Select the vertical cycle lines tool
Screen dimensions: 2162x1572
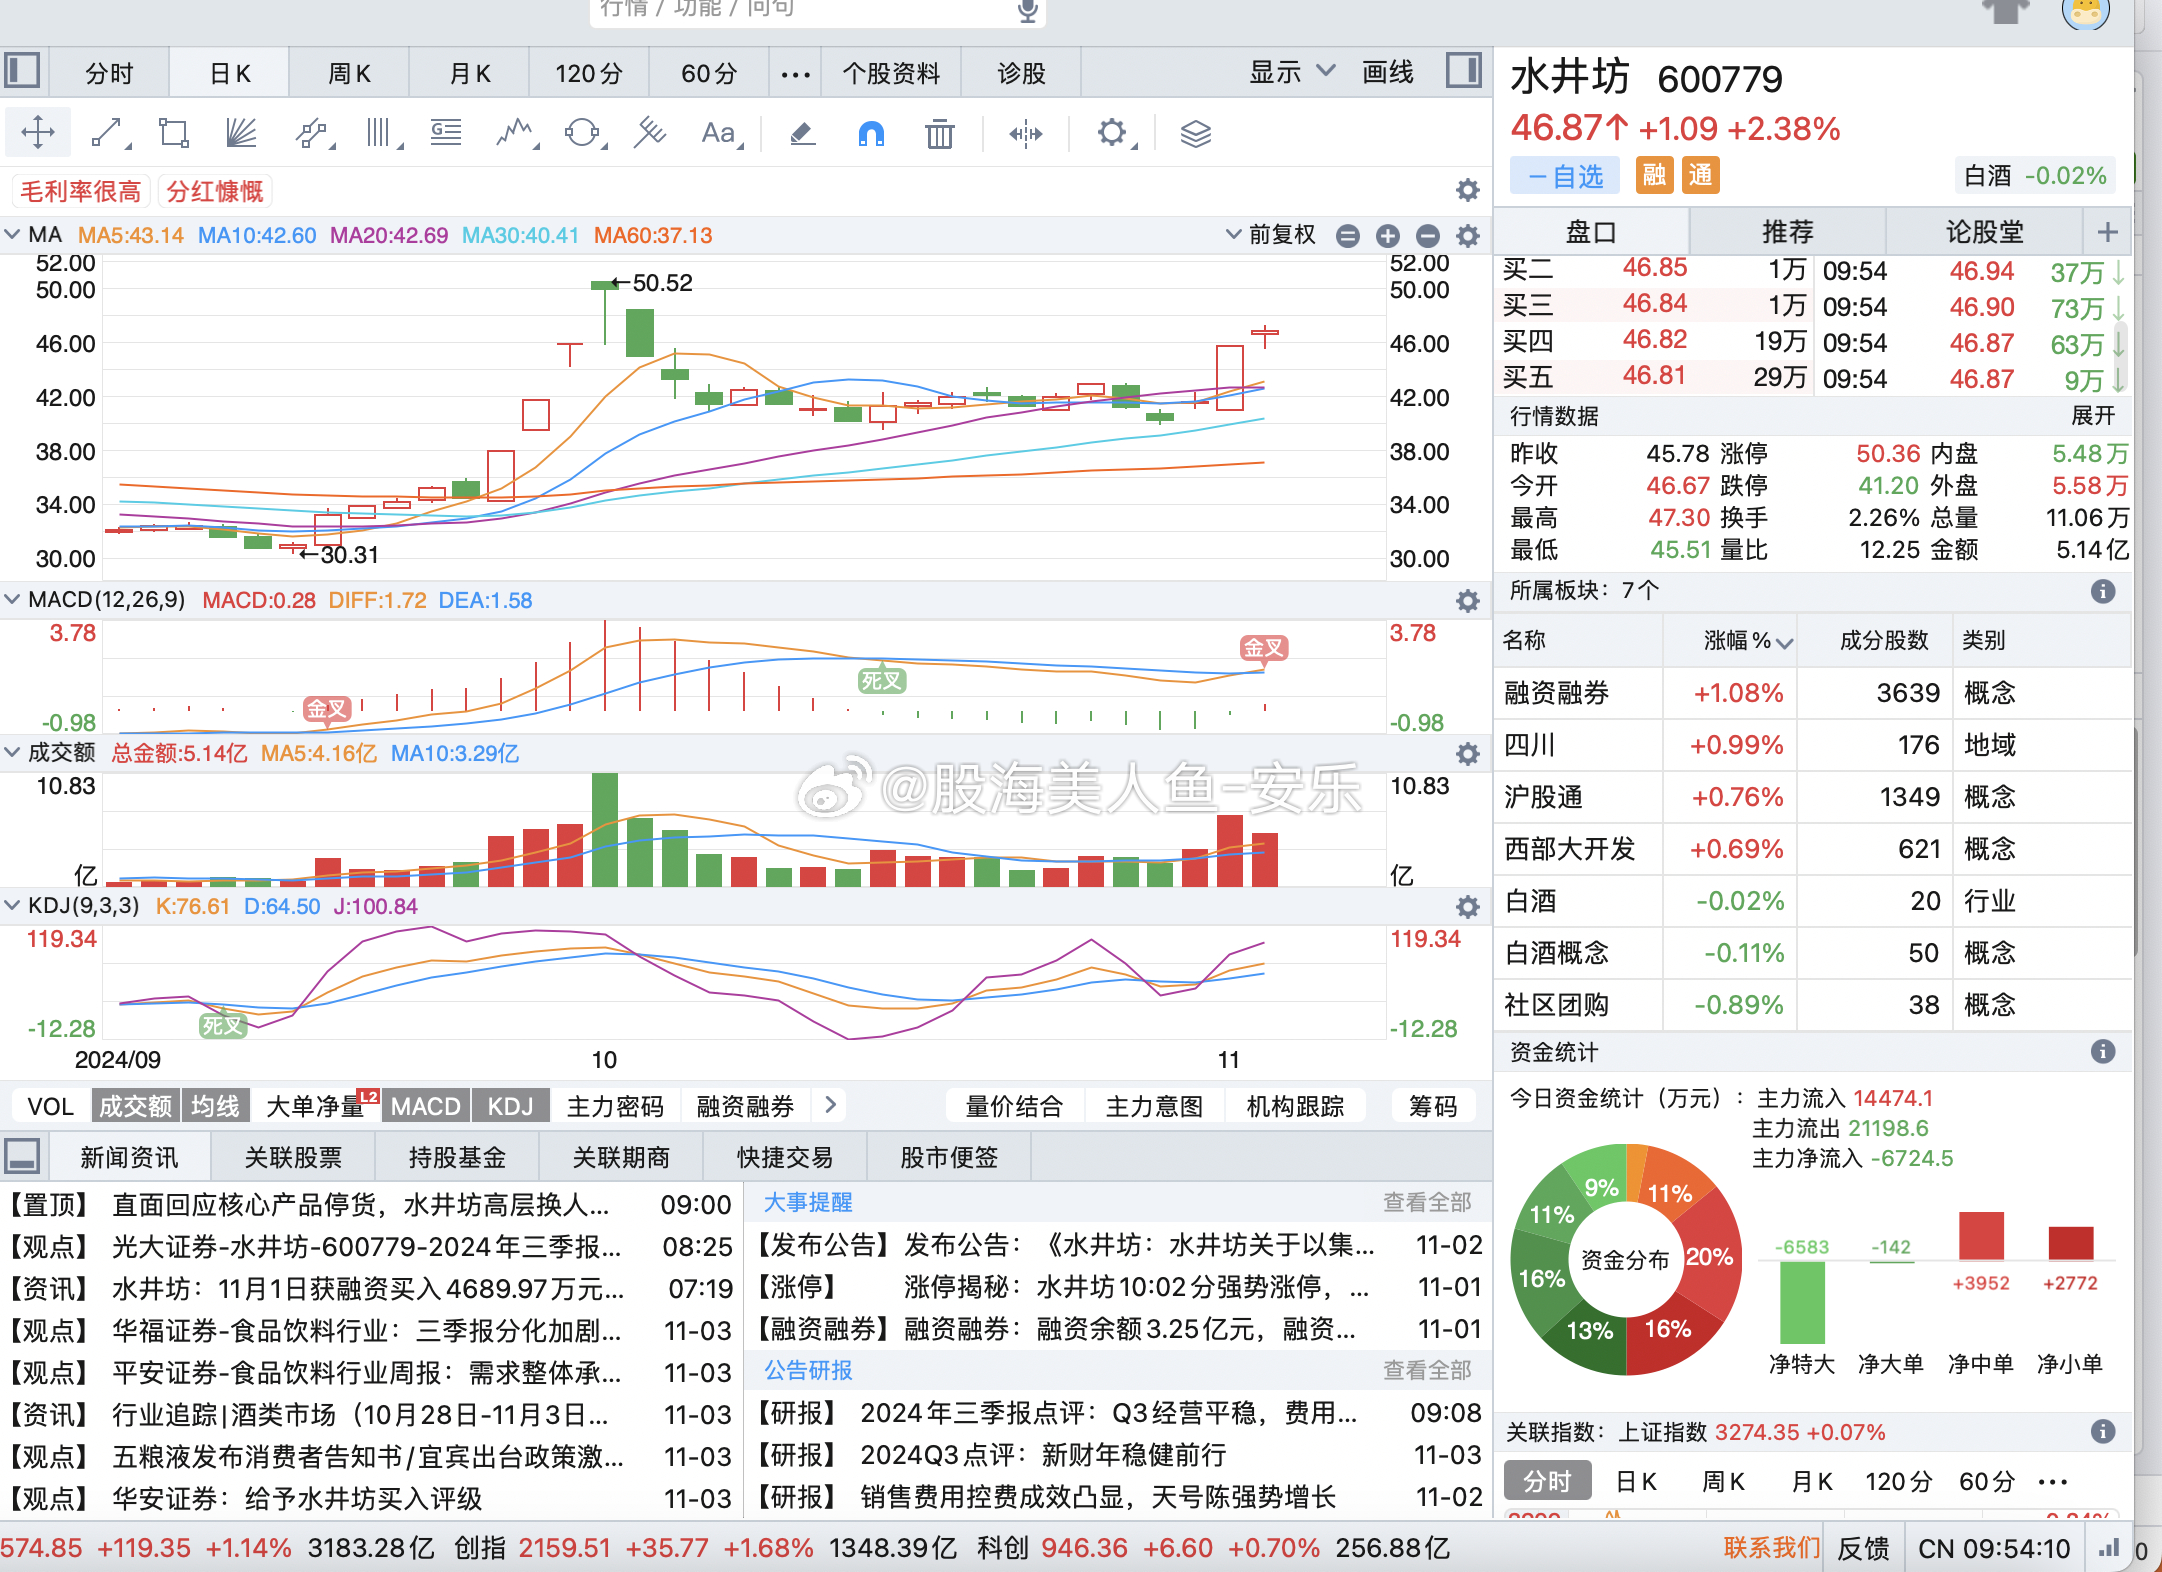381,133
